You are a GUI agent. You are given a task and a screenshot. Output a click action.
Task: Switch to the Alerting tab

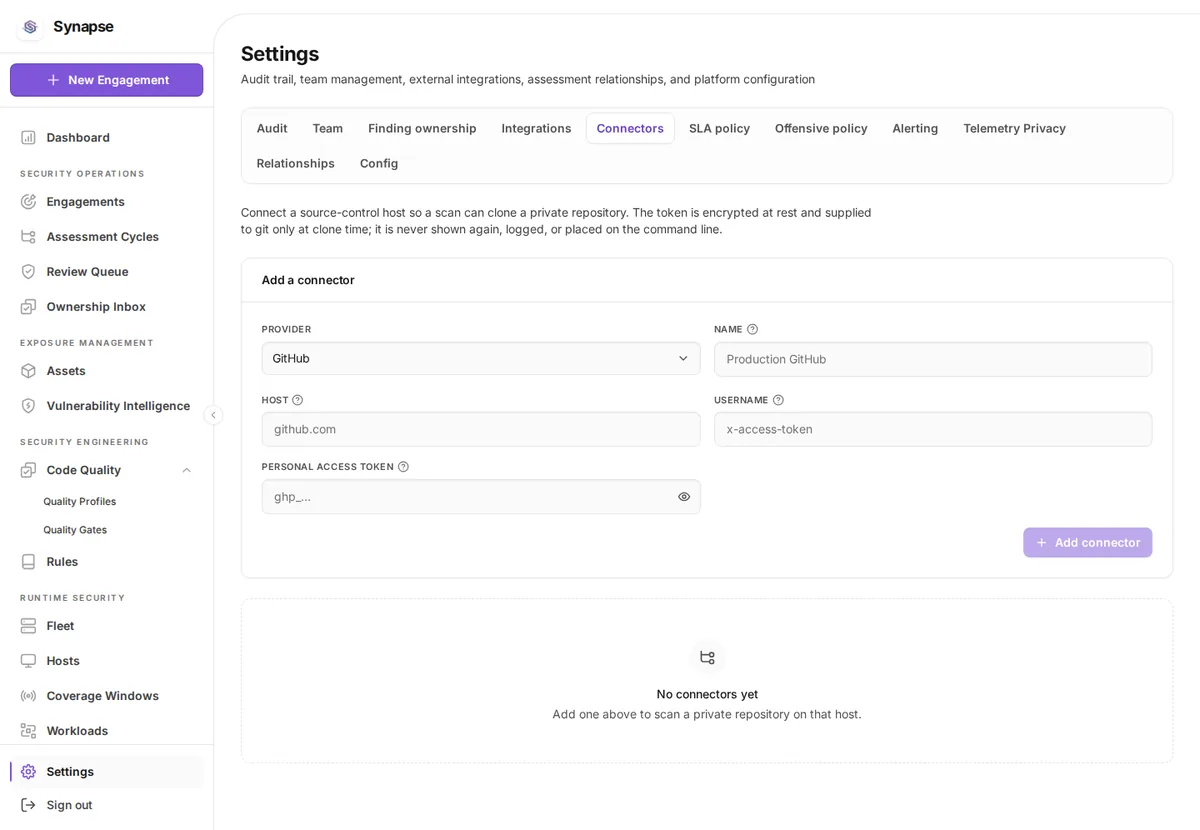pyautogui.click(x=915, y=128)
